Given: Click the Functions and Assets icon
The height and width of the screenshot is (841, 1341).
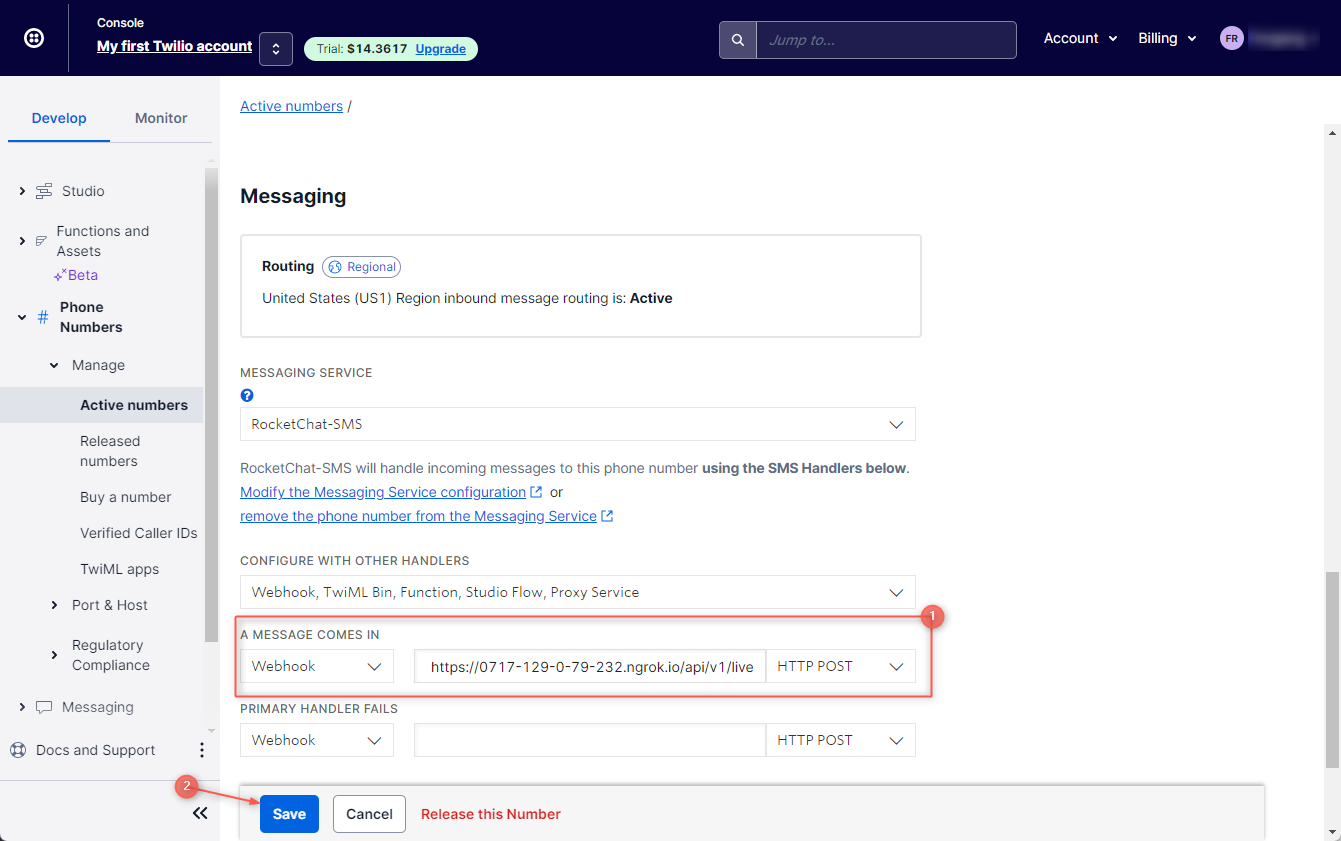Looking at the screenshot, I should tap(42, 241).
